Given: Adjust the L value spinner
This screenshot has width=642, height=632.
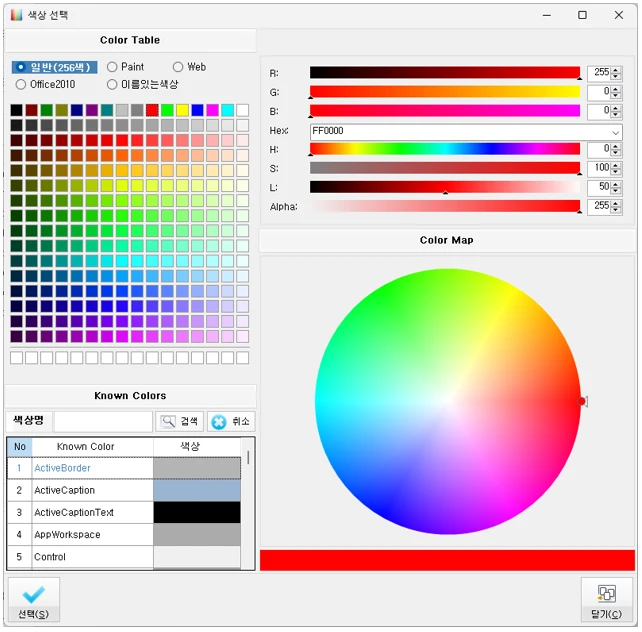Looking at the screenshot, I should tap(616, 187).
